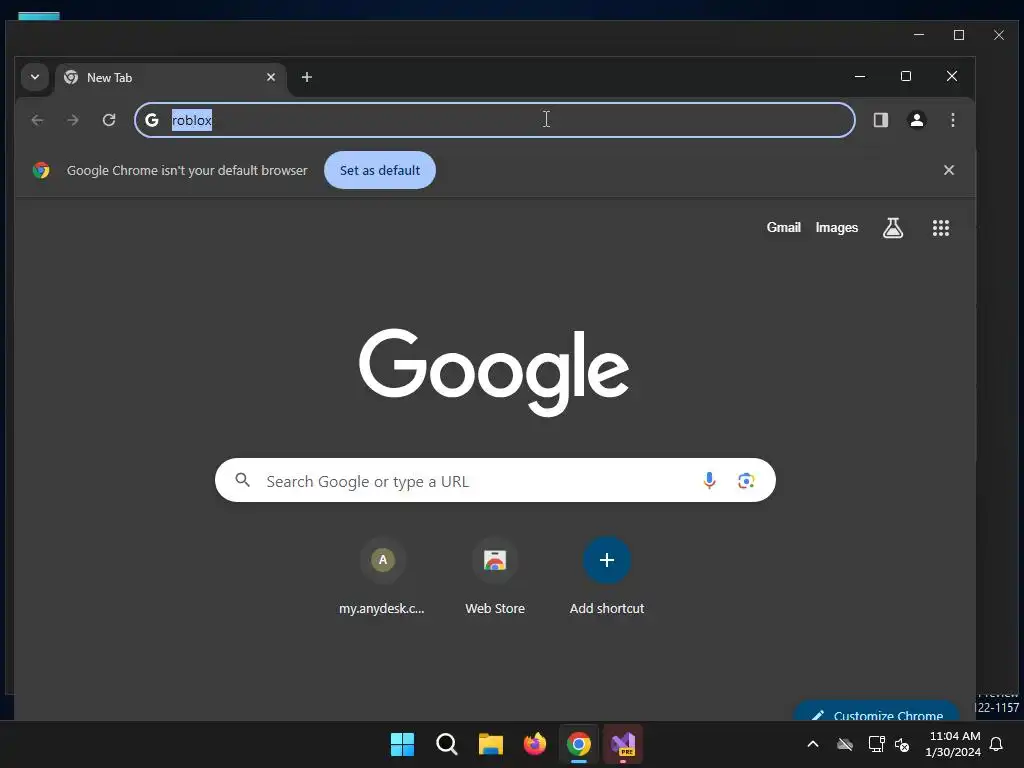The height and width of the screenshot is (768, 1024).
Task: Open the Windows Start menu
Action: click(402, 744)
